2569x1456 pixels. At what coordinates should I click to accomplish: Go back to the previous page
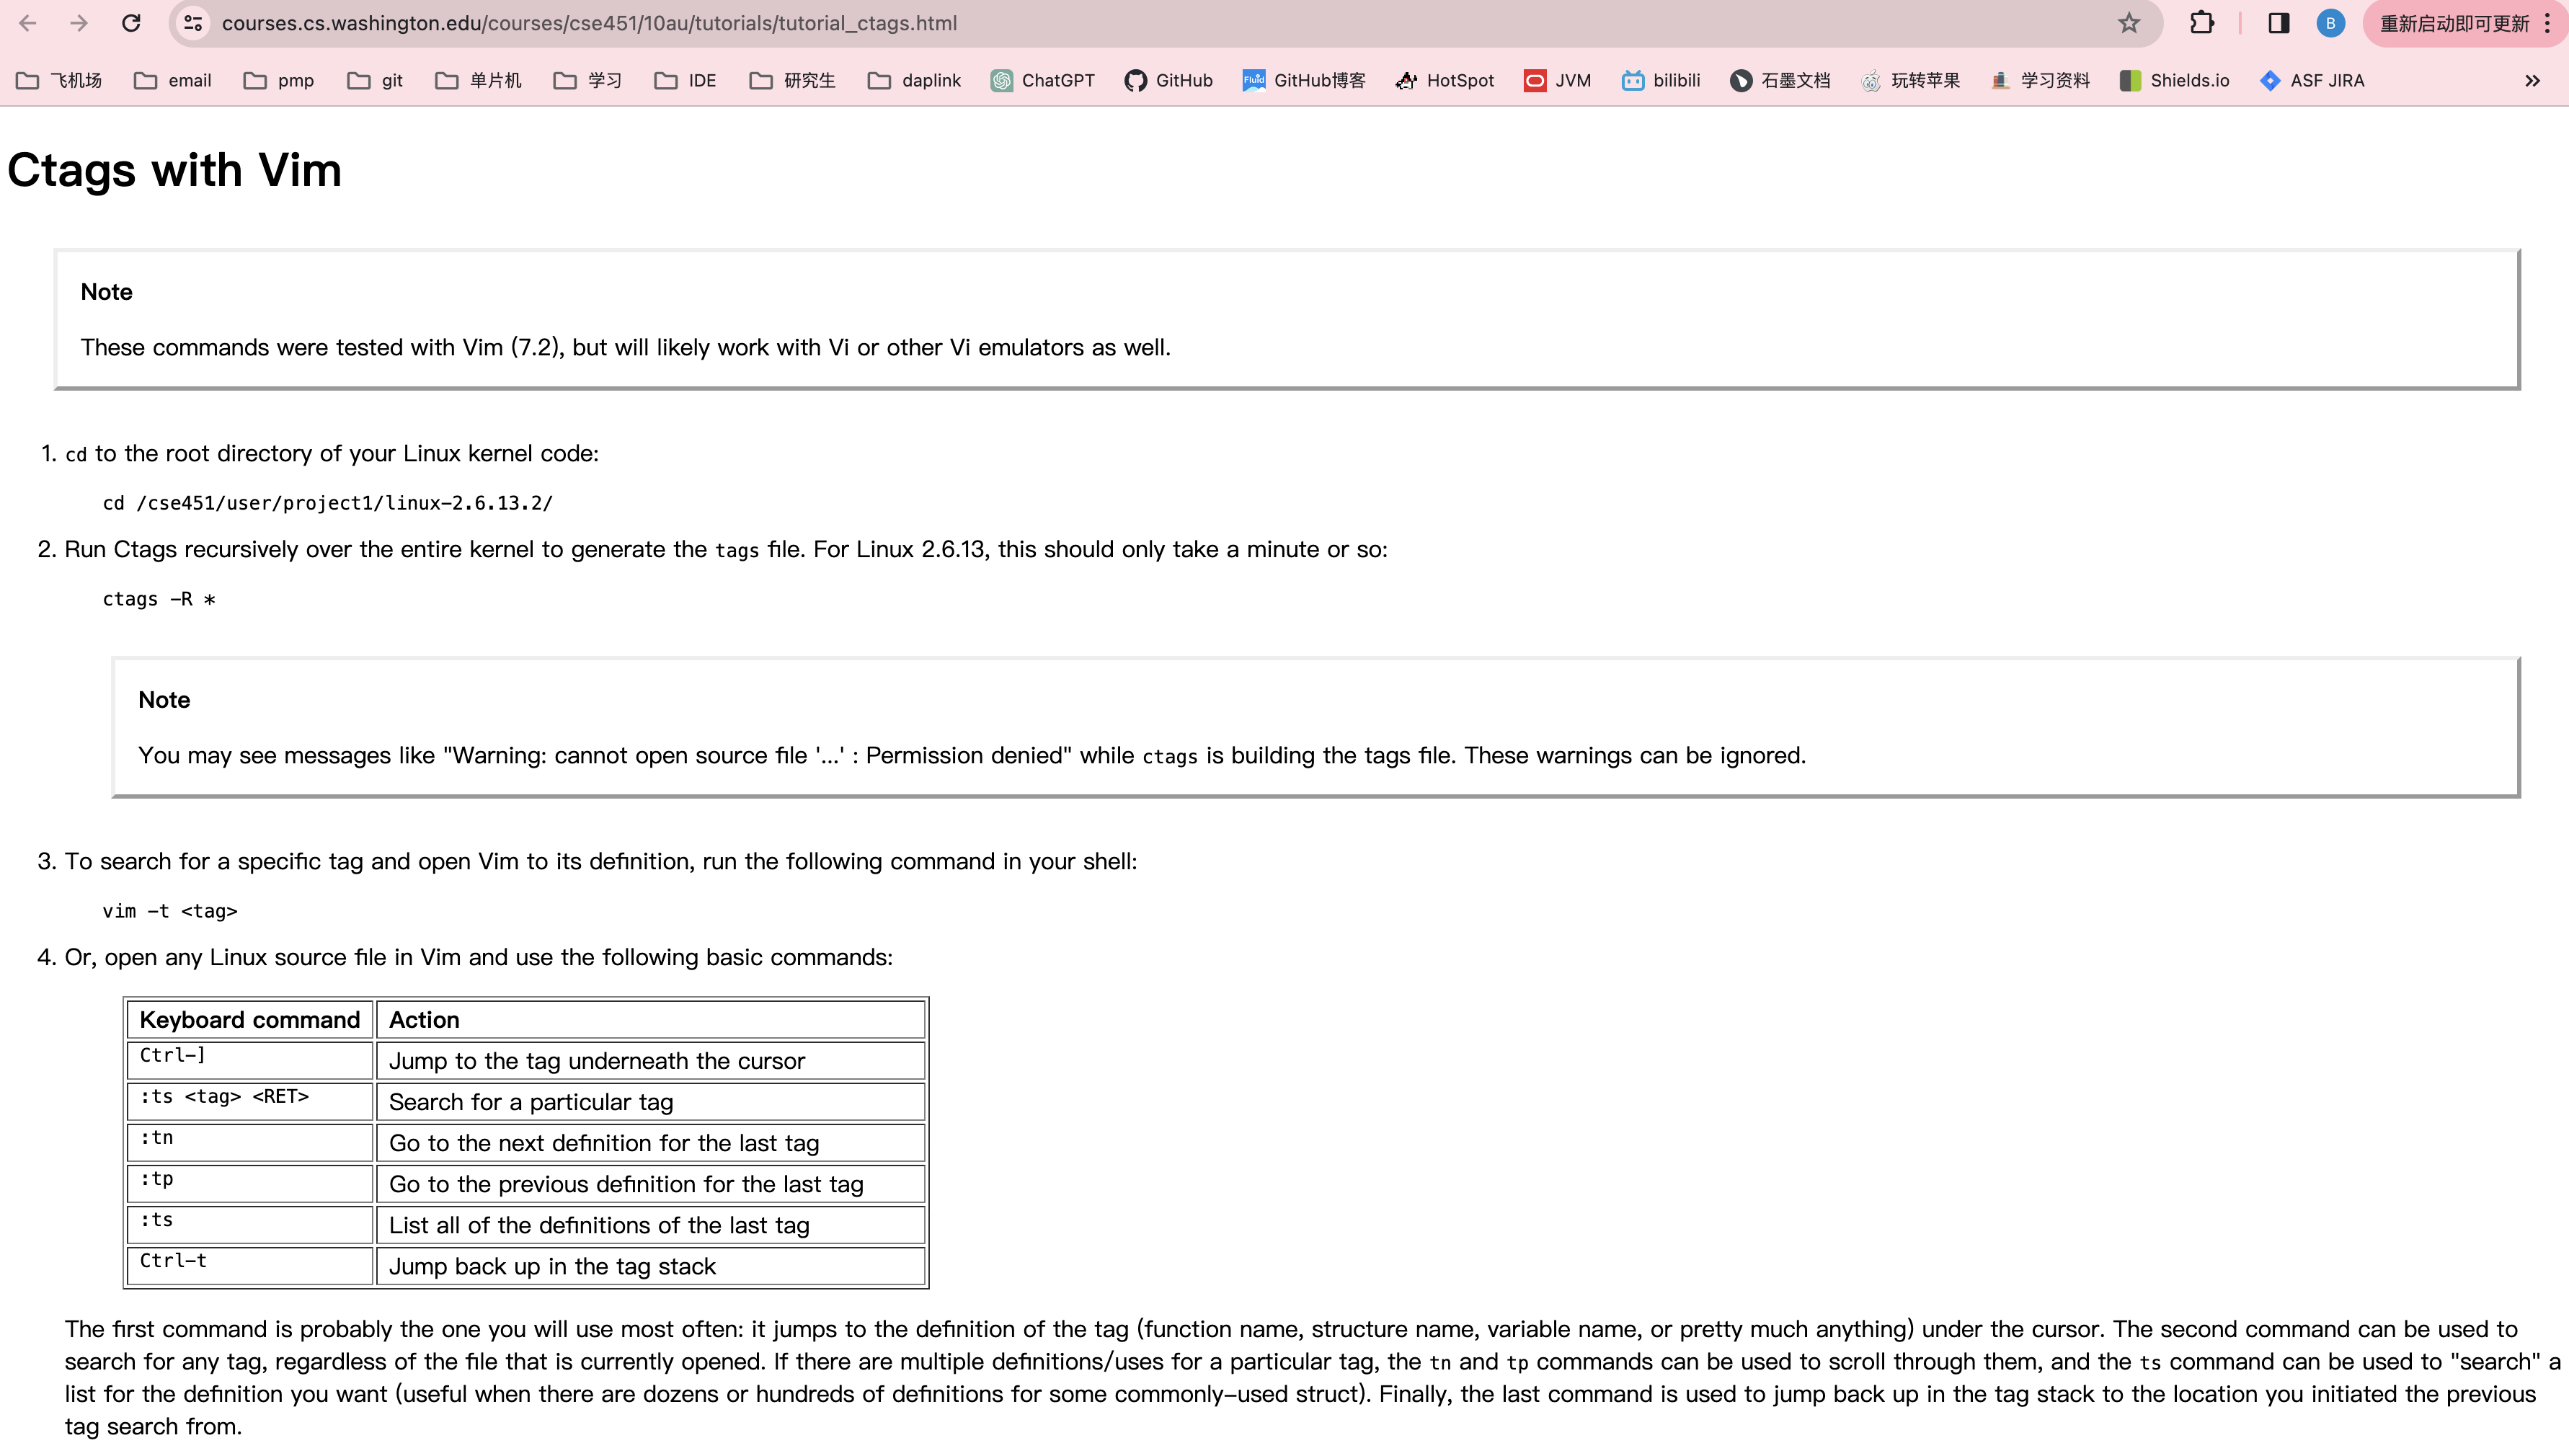click(28, 23)
